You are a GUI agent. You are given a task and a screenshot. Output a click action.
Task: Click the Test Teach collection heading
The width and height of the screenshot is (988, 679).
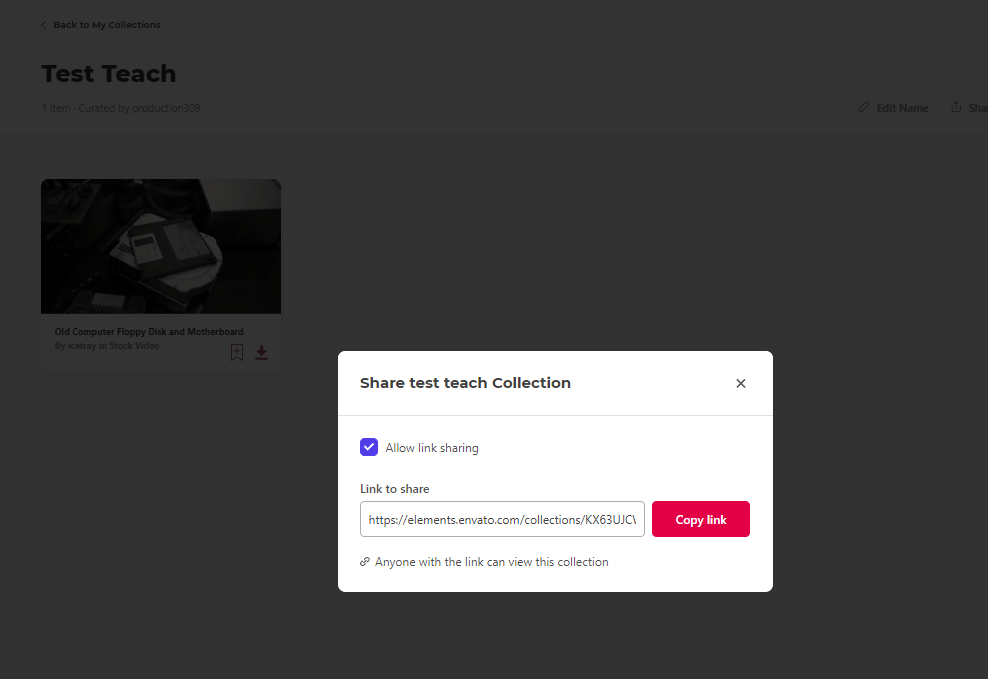pyautogui.click(x=109, y=74)
